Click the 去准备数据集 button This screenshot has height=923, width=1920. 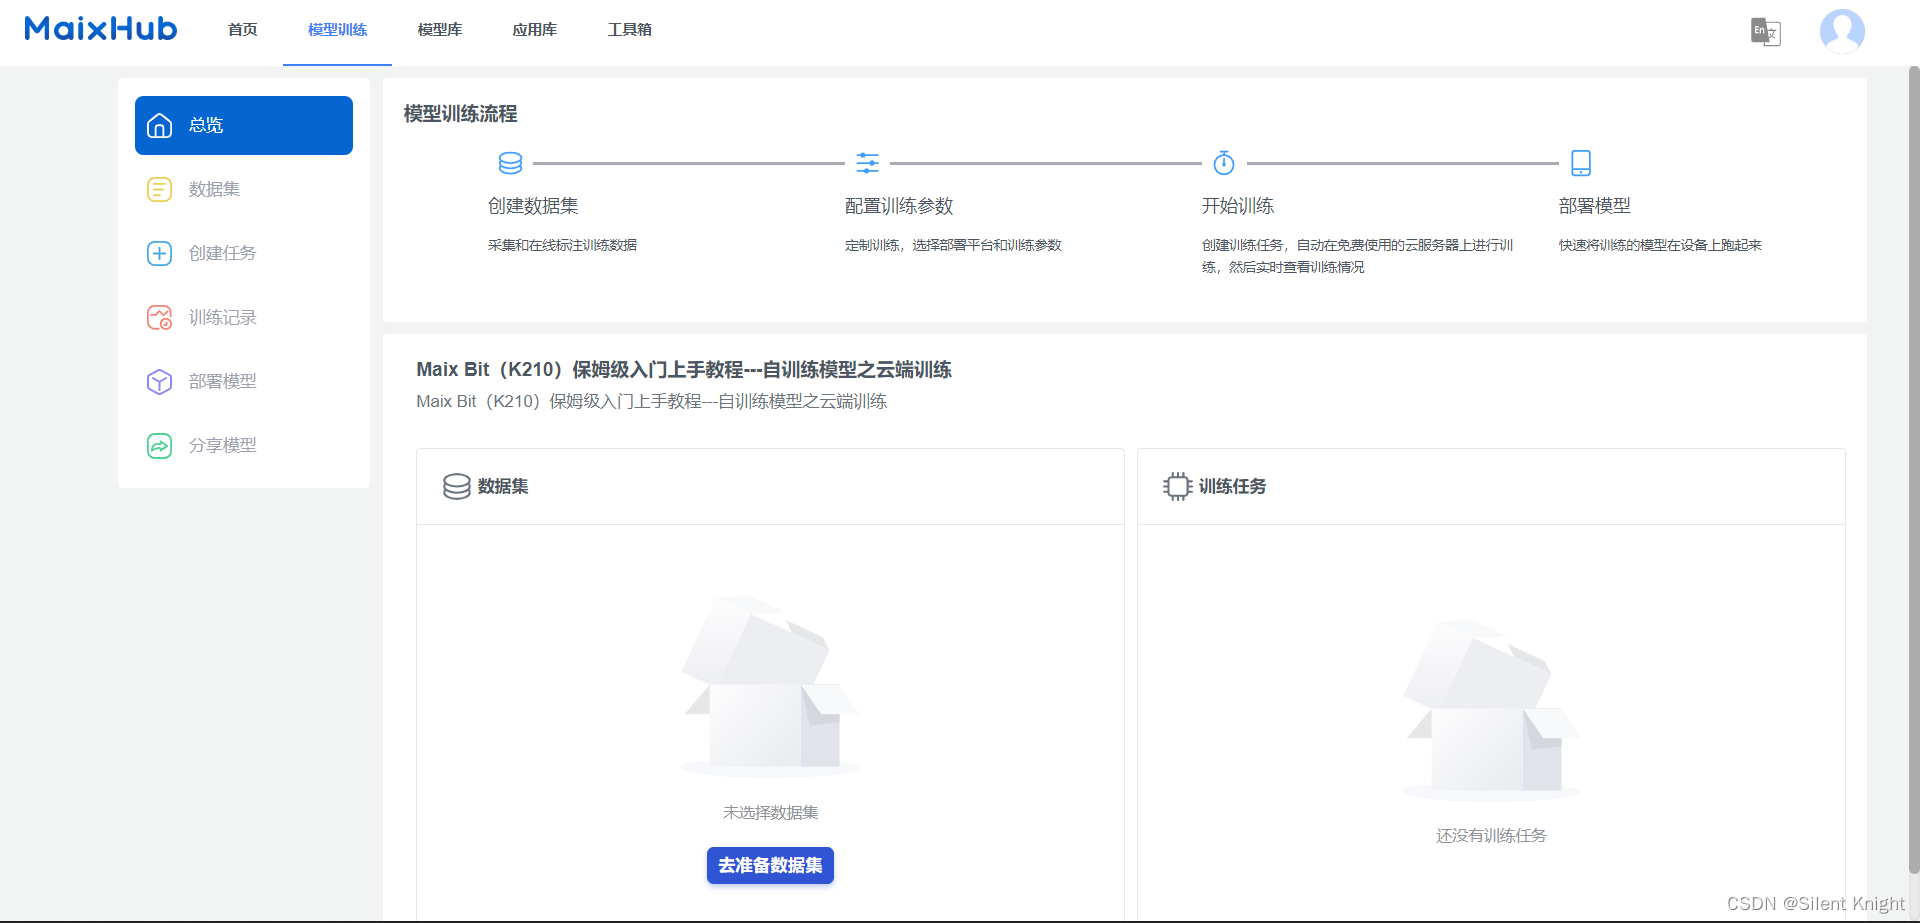(x=770, y=865)
